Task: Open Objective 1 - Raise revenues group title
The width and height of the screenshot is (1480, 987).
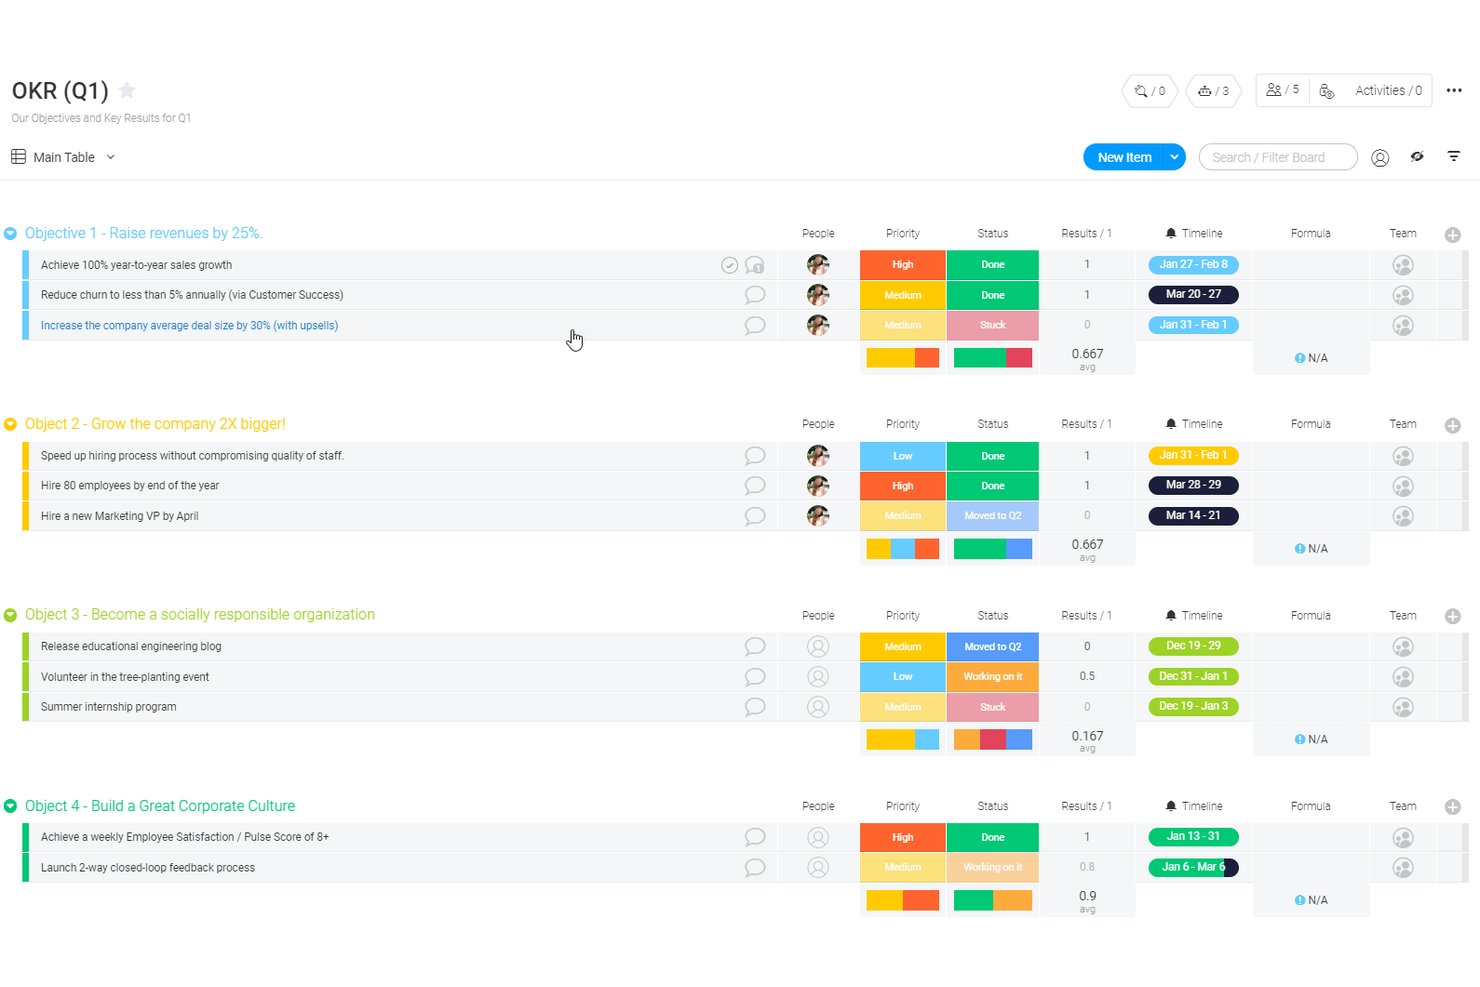Action: [x=144, y=233]
